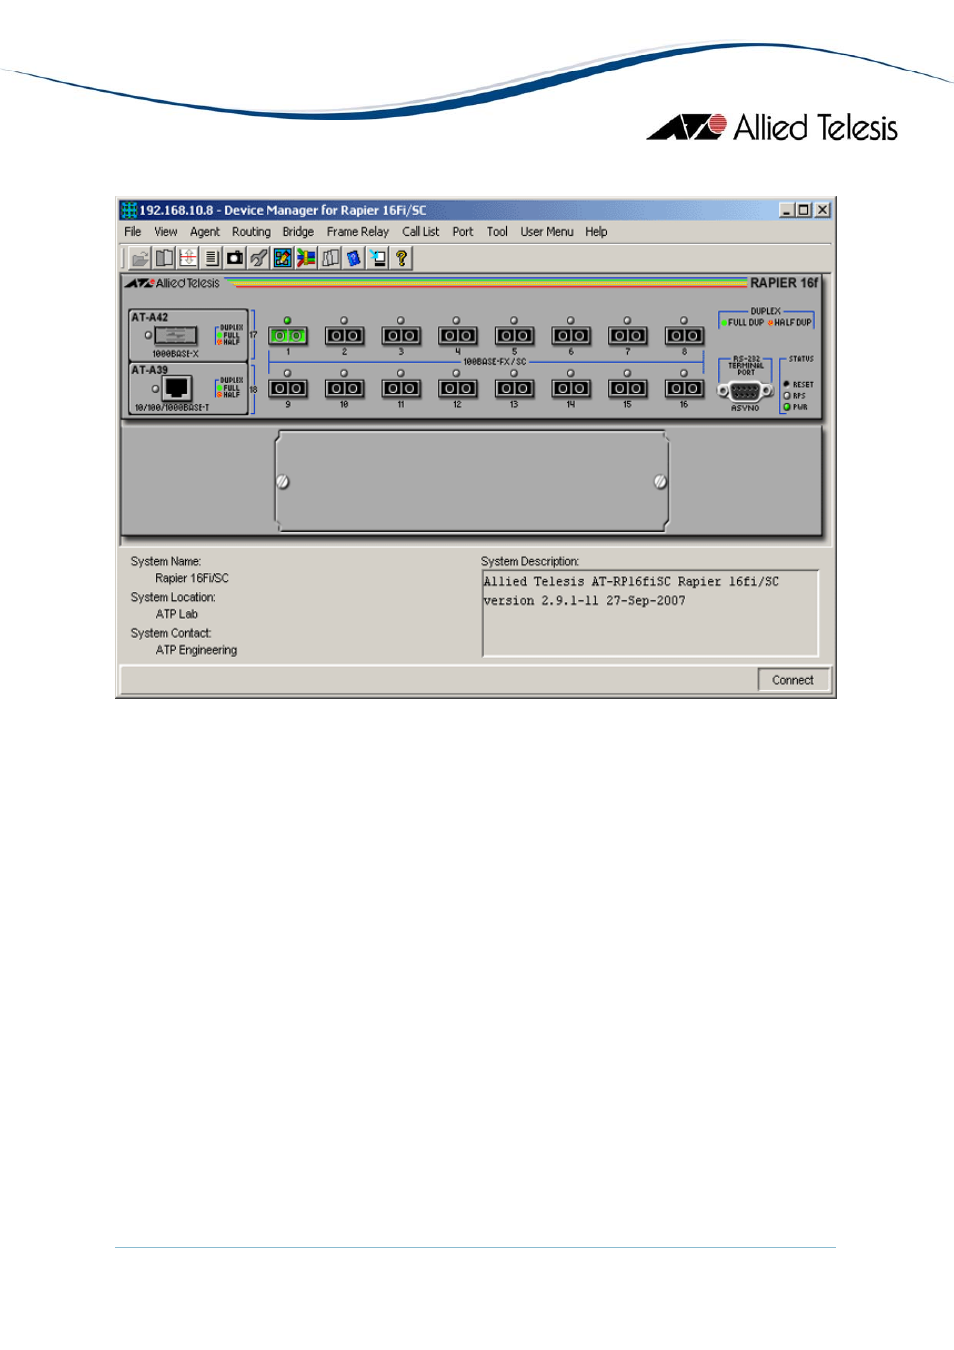Viewport: 954px width, 1350px height.
Task: Select fiber port 9
Action: [x=288, y=388]
